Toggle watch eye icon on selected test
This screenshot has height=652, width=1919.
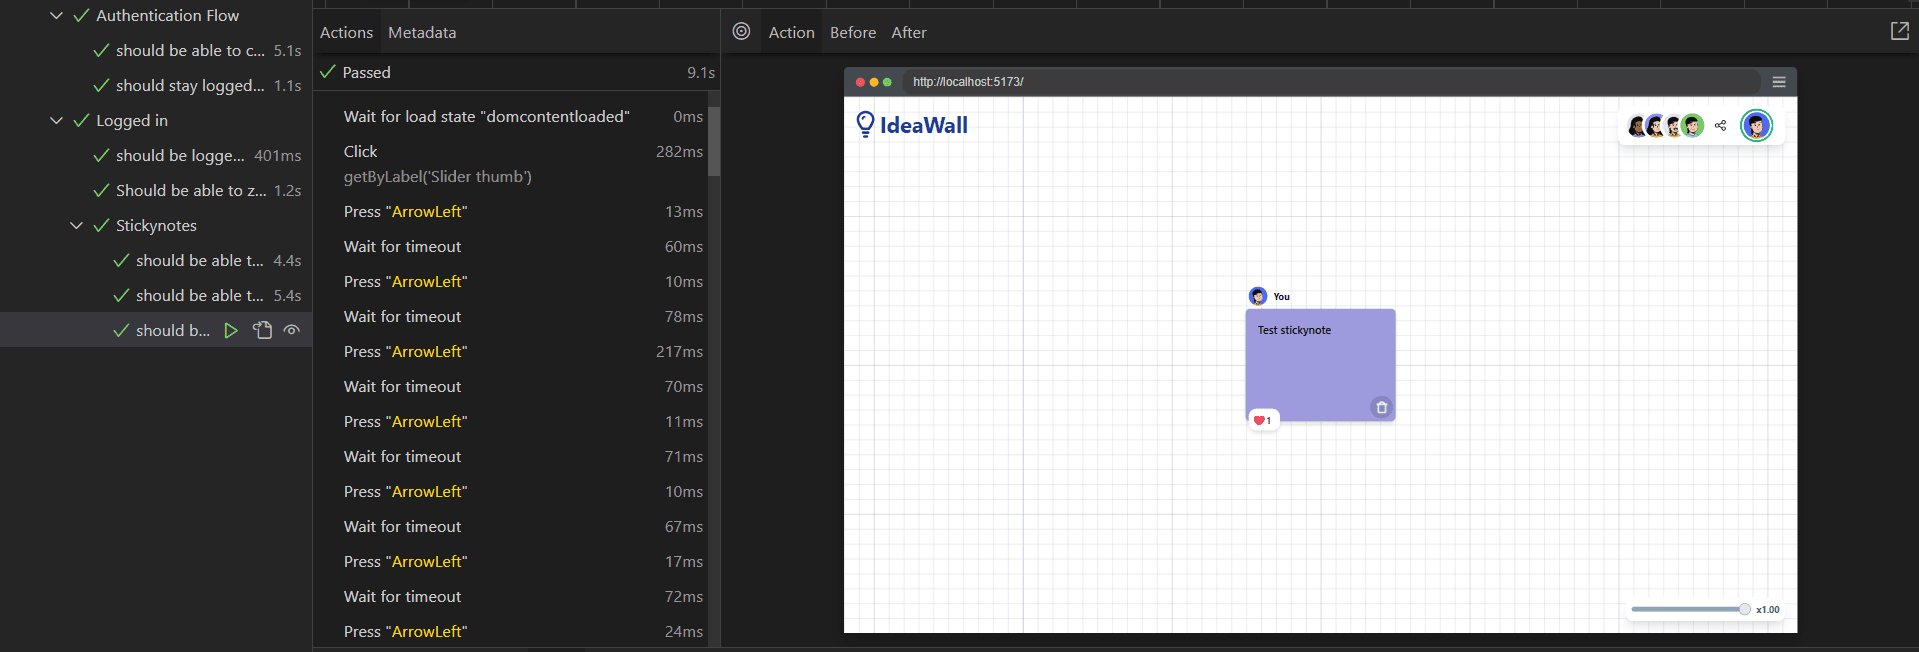click(292, 330)
